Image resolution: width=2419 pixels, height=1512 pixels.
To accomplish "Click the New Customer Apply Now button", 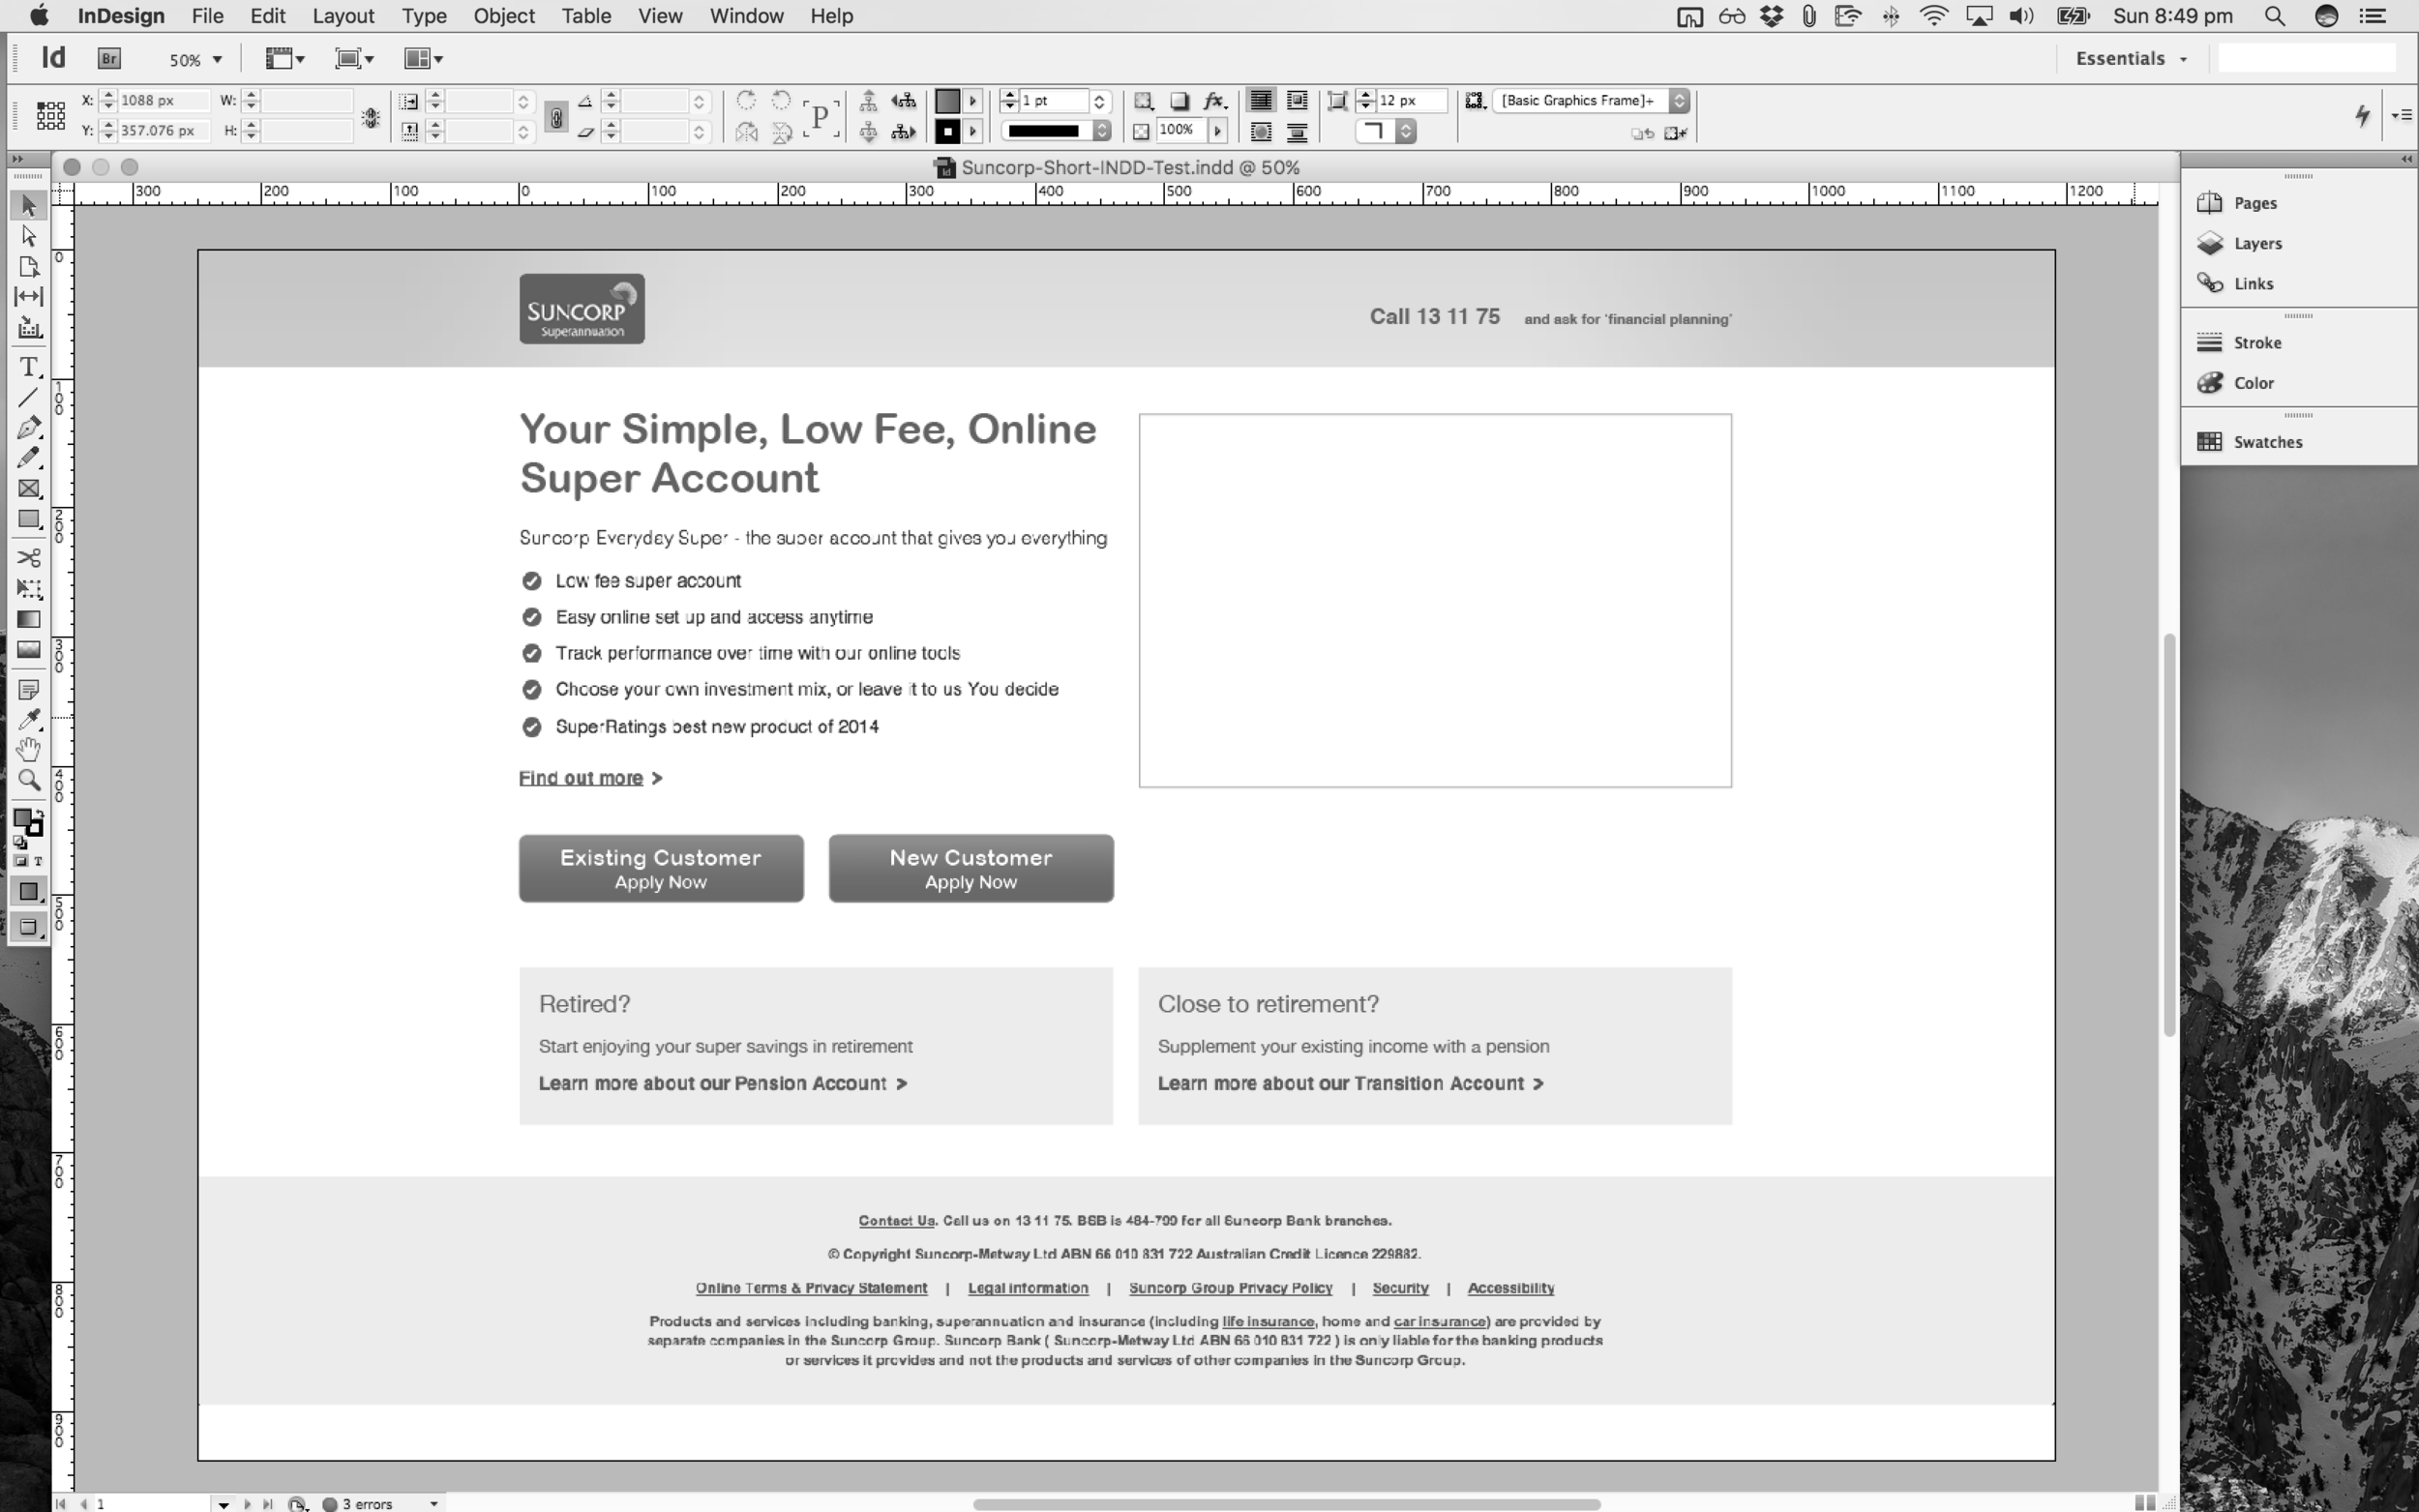I will point(971,868).
